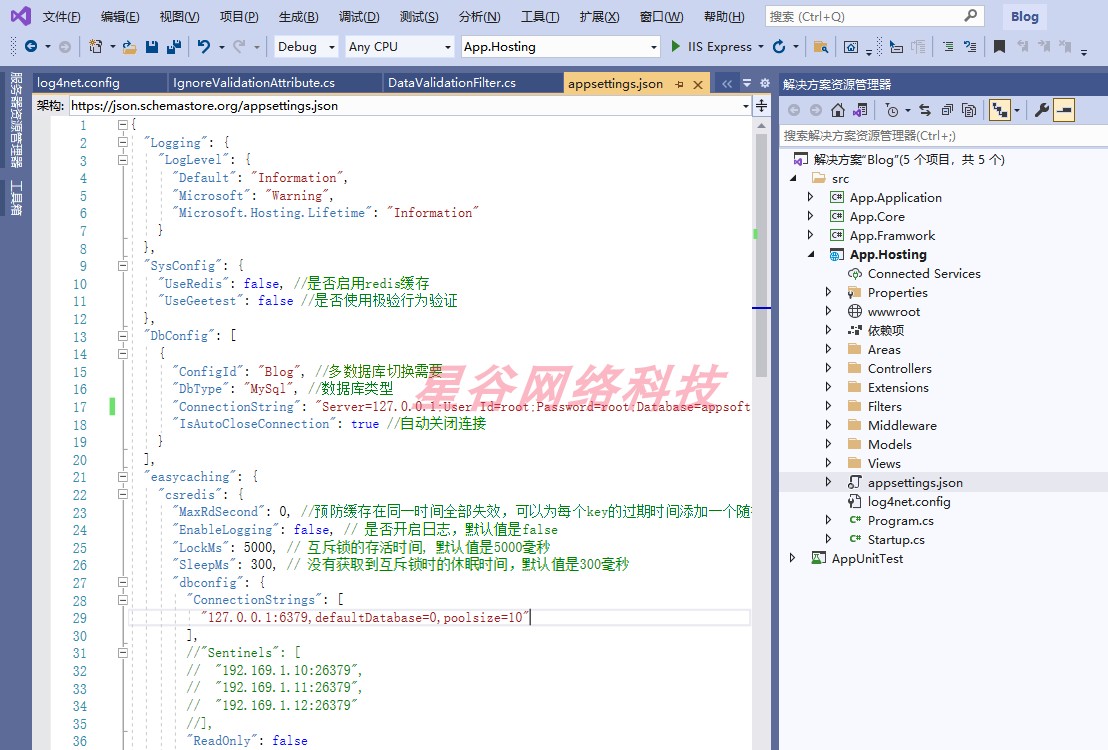1108x750 pixels.
Task: Collapse the SysConfig code fold box
Action: pyautogui.click(x=122, y=266)
